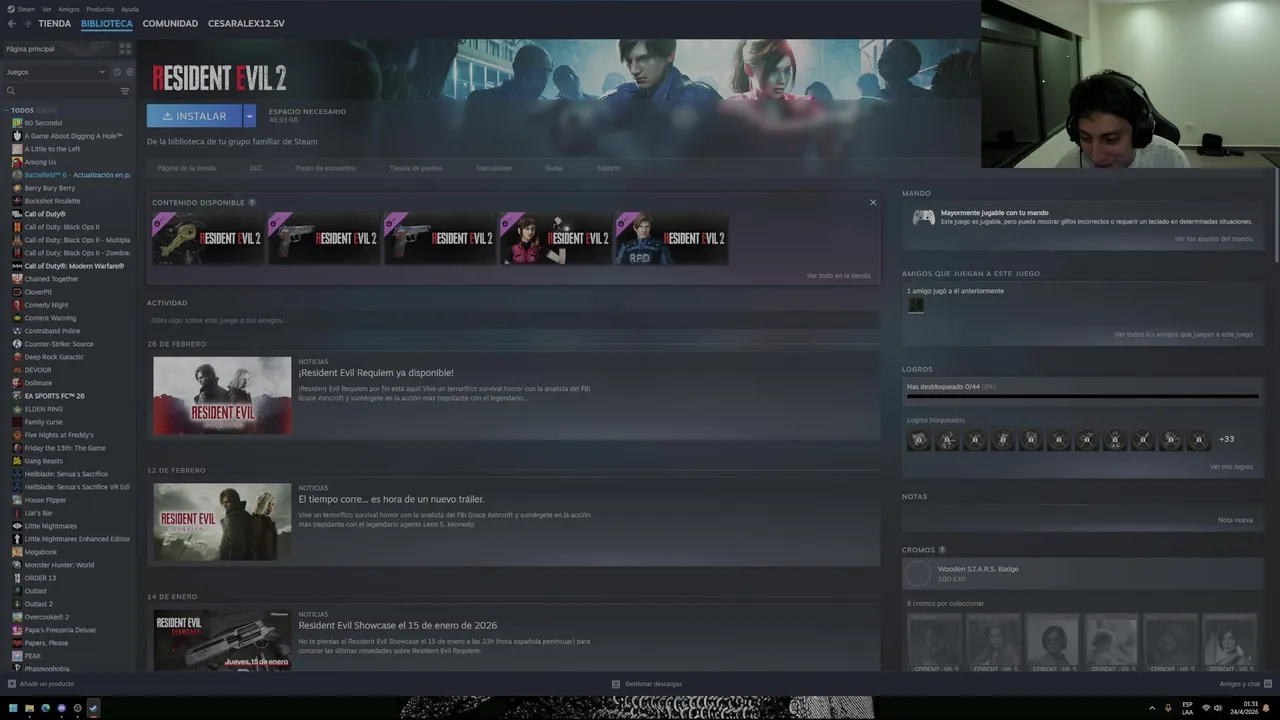Open the Juegos dropdown filter

tap(55, 72)
